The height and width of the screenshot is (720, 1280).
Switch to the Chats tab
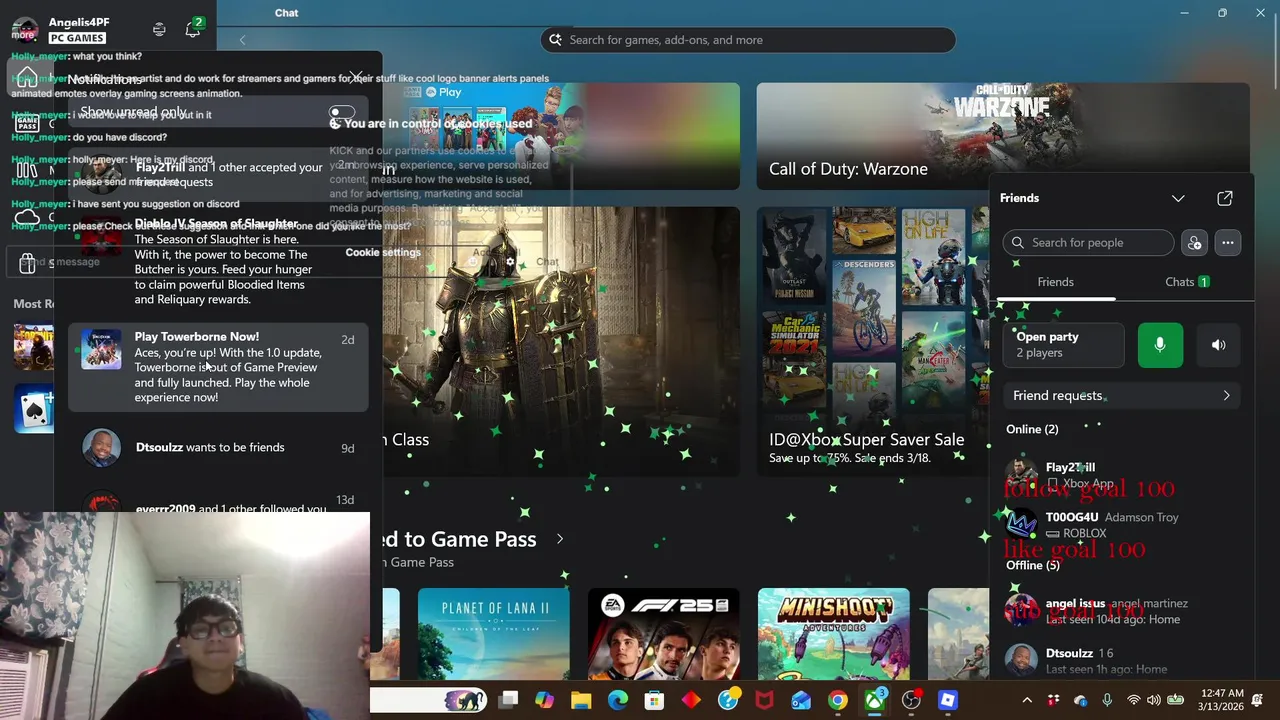pos(1187,282)
